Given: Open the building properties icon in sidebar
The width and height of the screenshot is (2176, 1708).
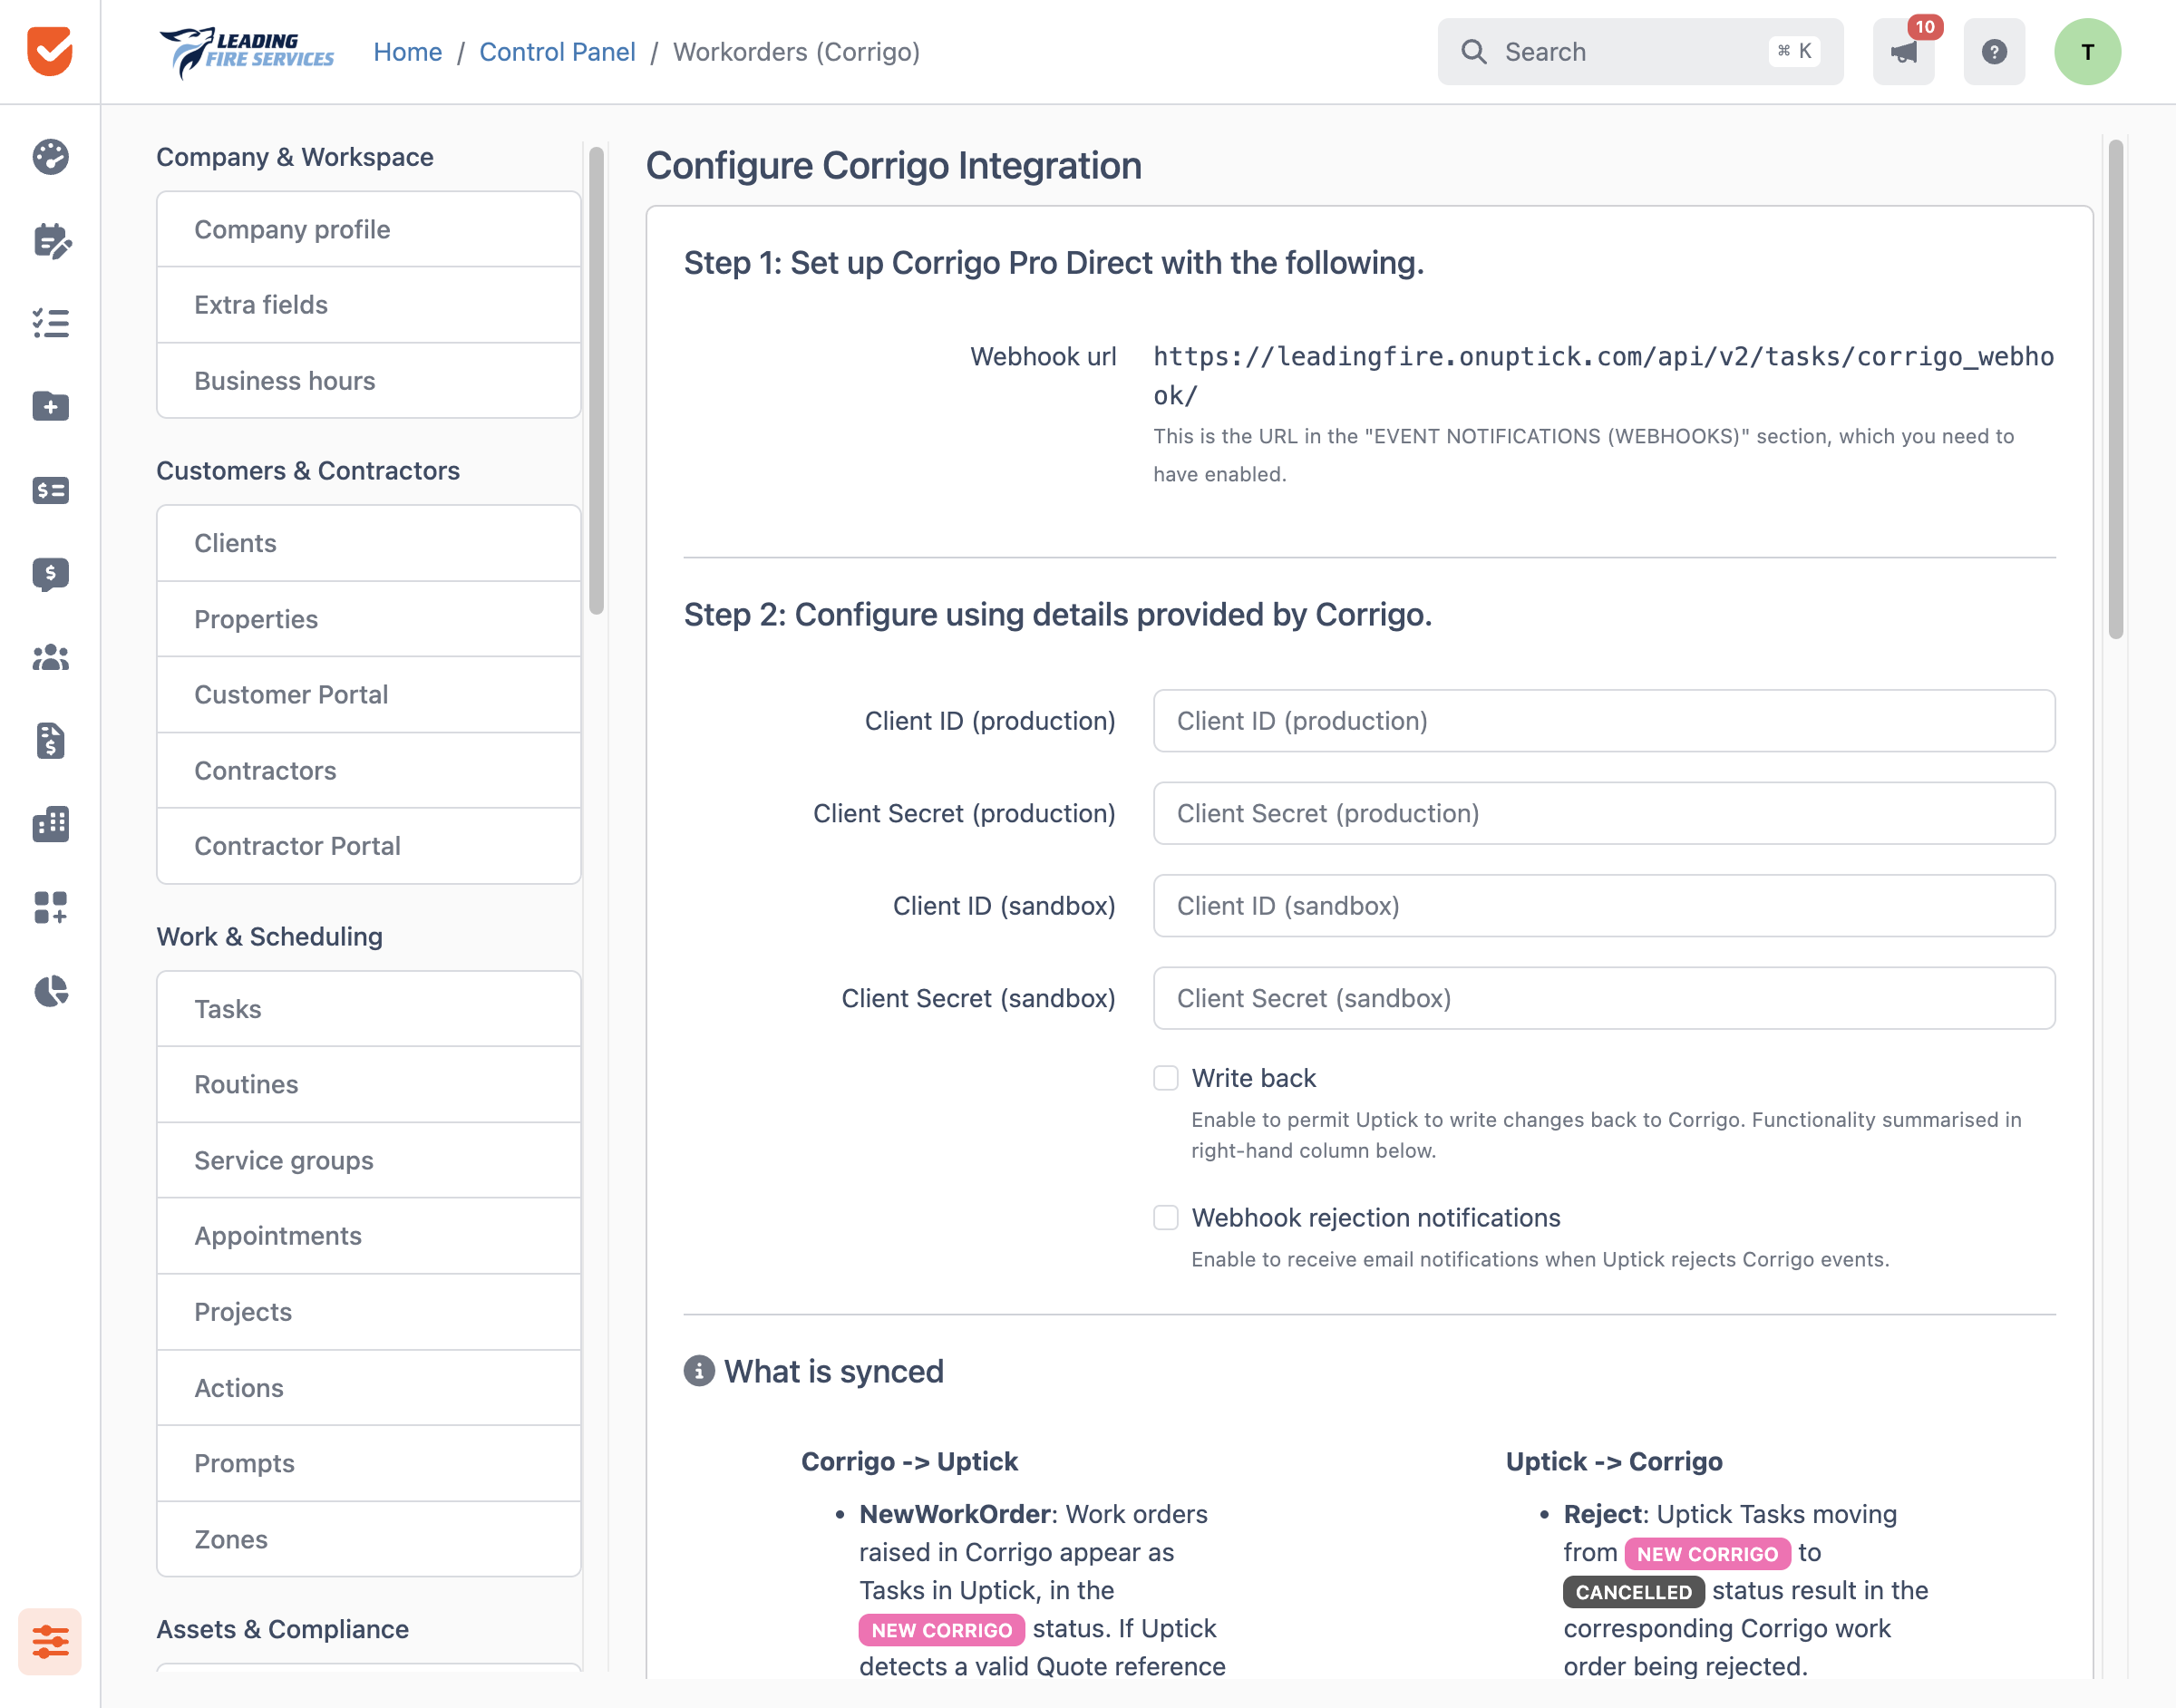Looking at the screenshot, I should pyautogui.click(x=50, y=824).
